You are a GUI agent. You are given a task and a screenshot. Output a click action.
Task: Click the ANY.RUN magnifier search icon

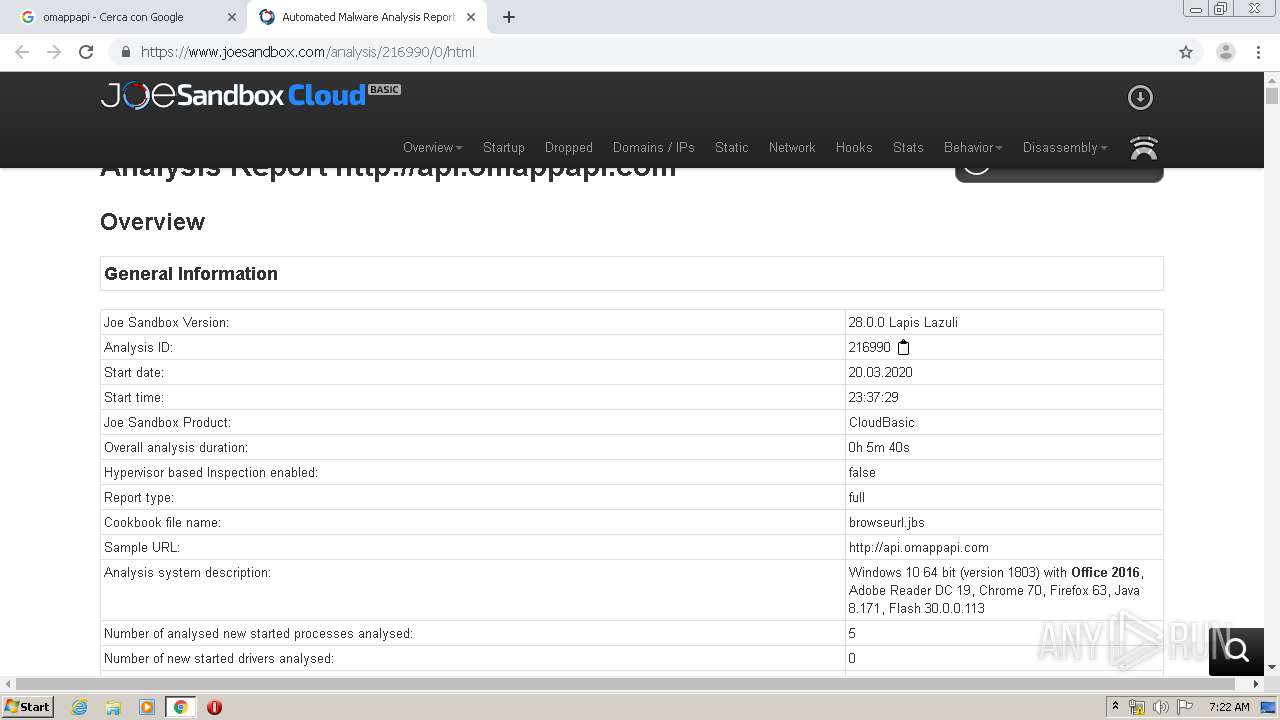(1237, 651)
